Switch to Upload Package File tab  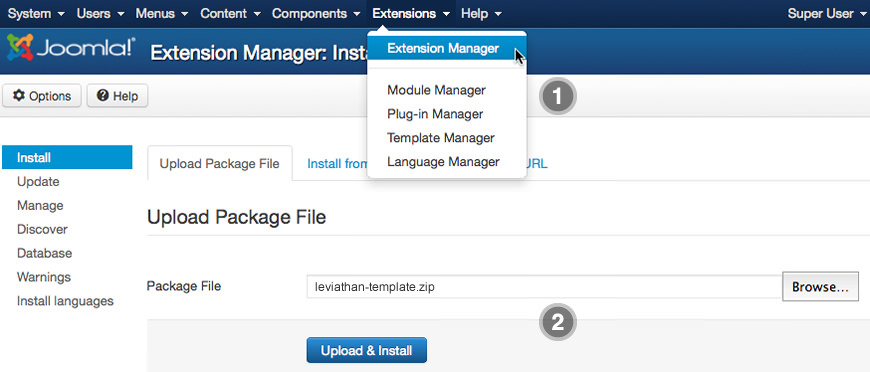point(220,164)
